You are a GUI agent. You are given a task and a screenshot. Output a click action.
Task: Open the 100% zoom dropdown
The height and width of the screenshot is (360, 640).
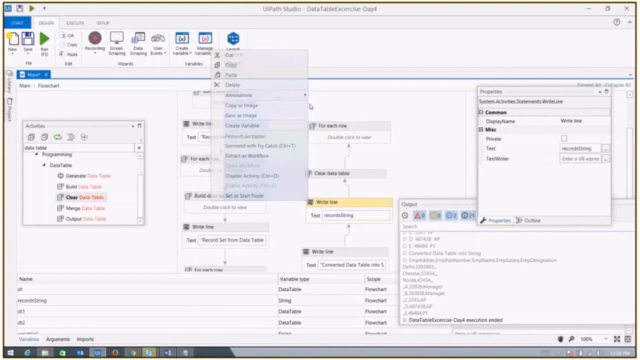click(606, 339)
